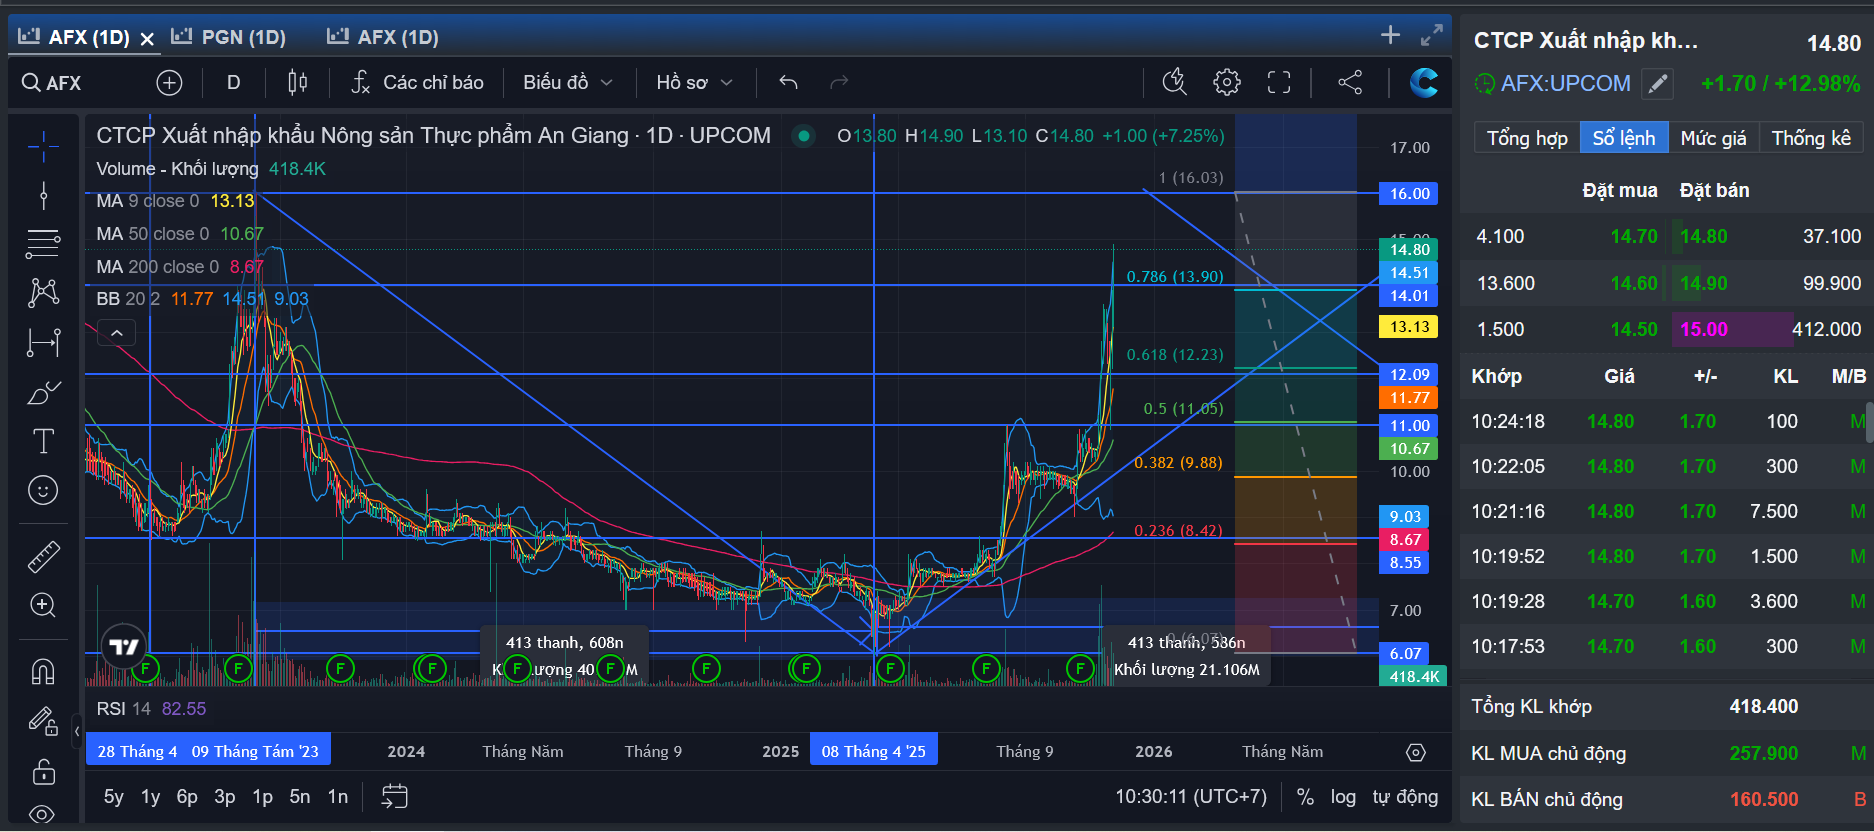This screenshot has height=832, width=1874.
Task: Click the 08 Tháng 4 '25 date marker
Action: tap(874, 751)
